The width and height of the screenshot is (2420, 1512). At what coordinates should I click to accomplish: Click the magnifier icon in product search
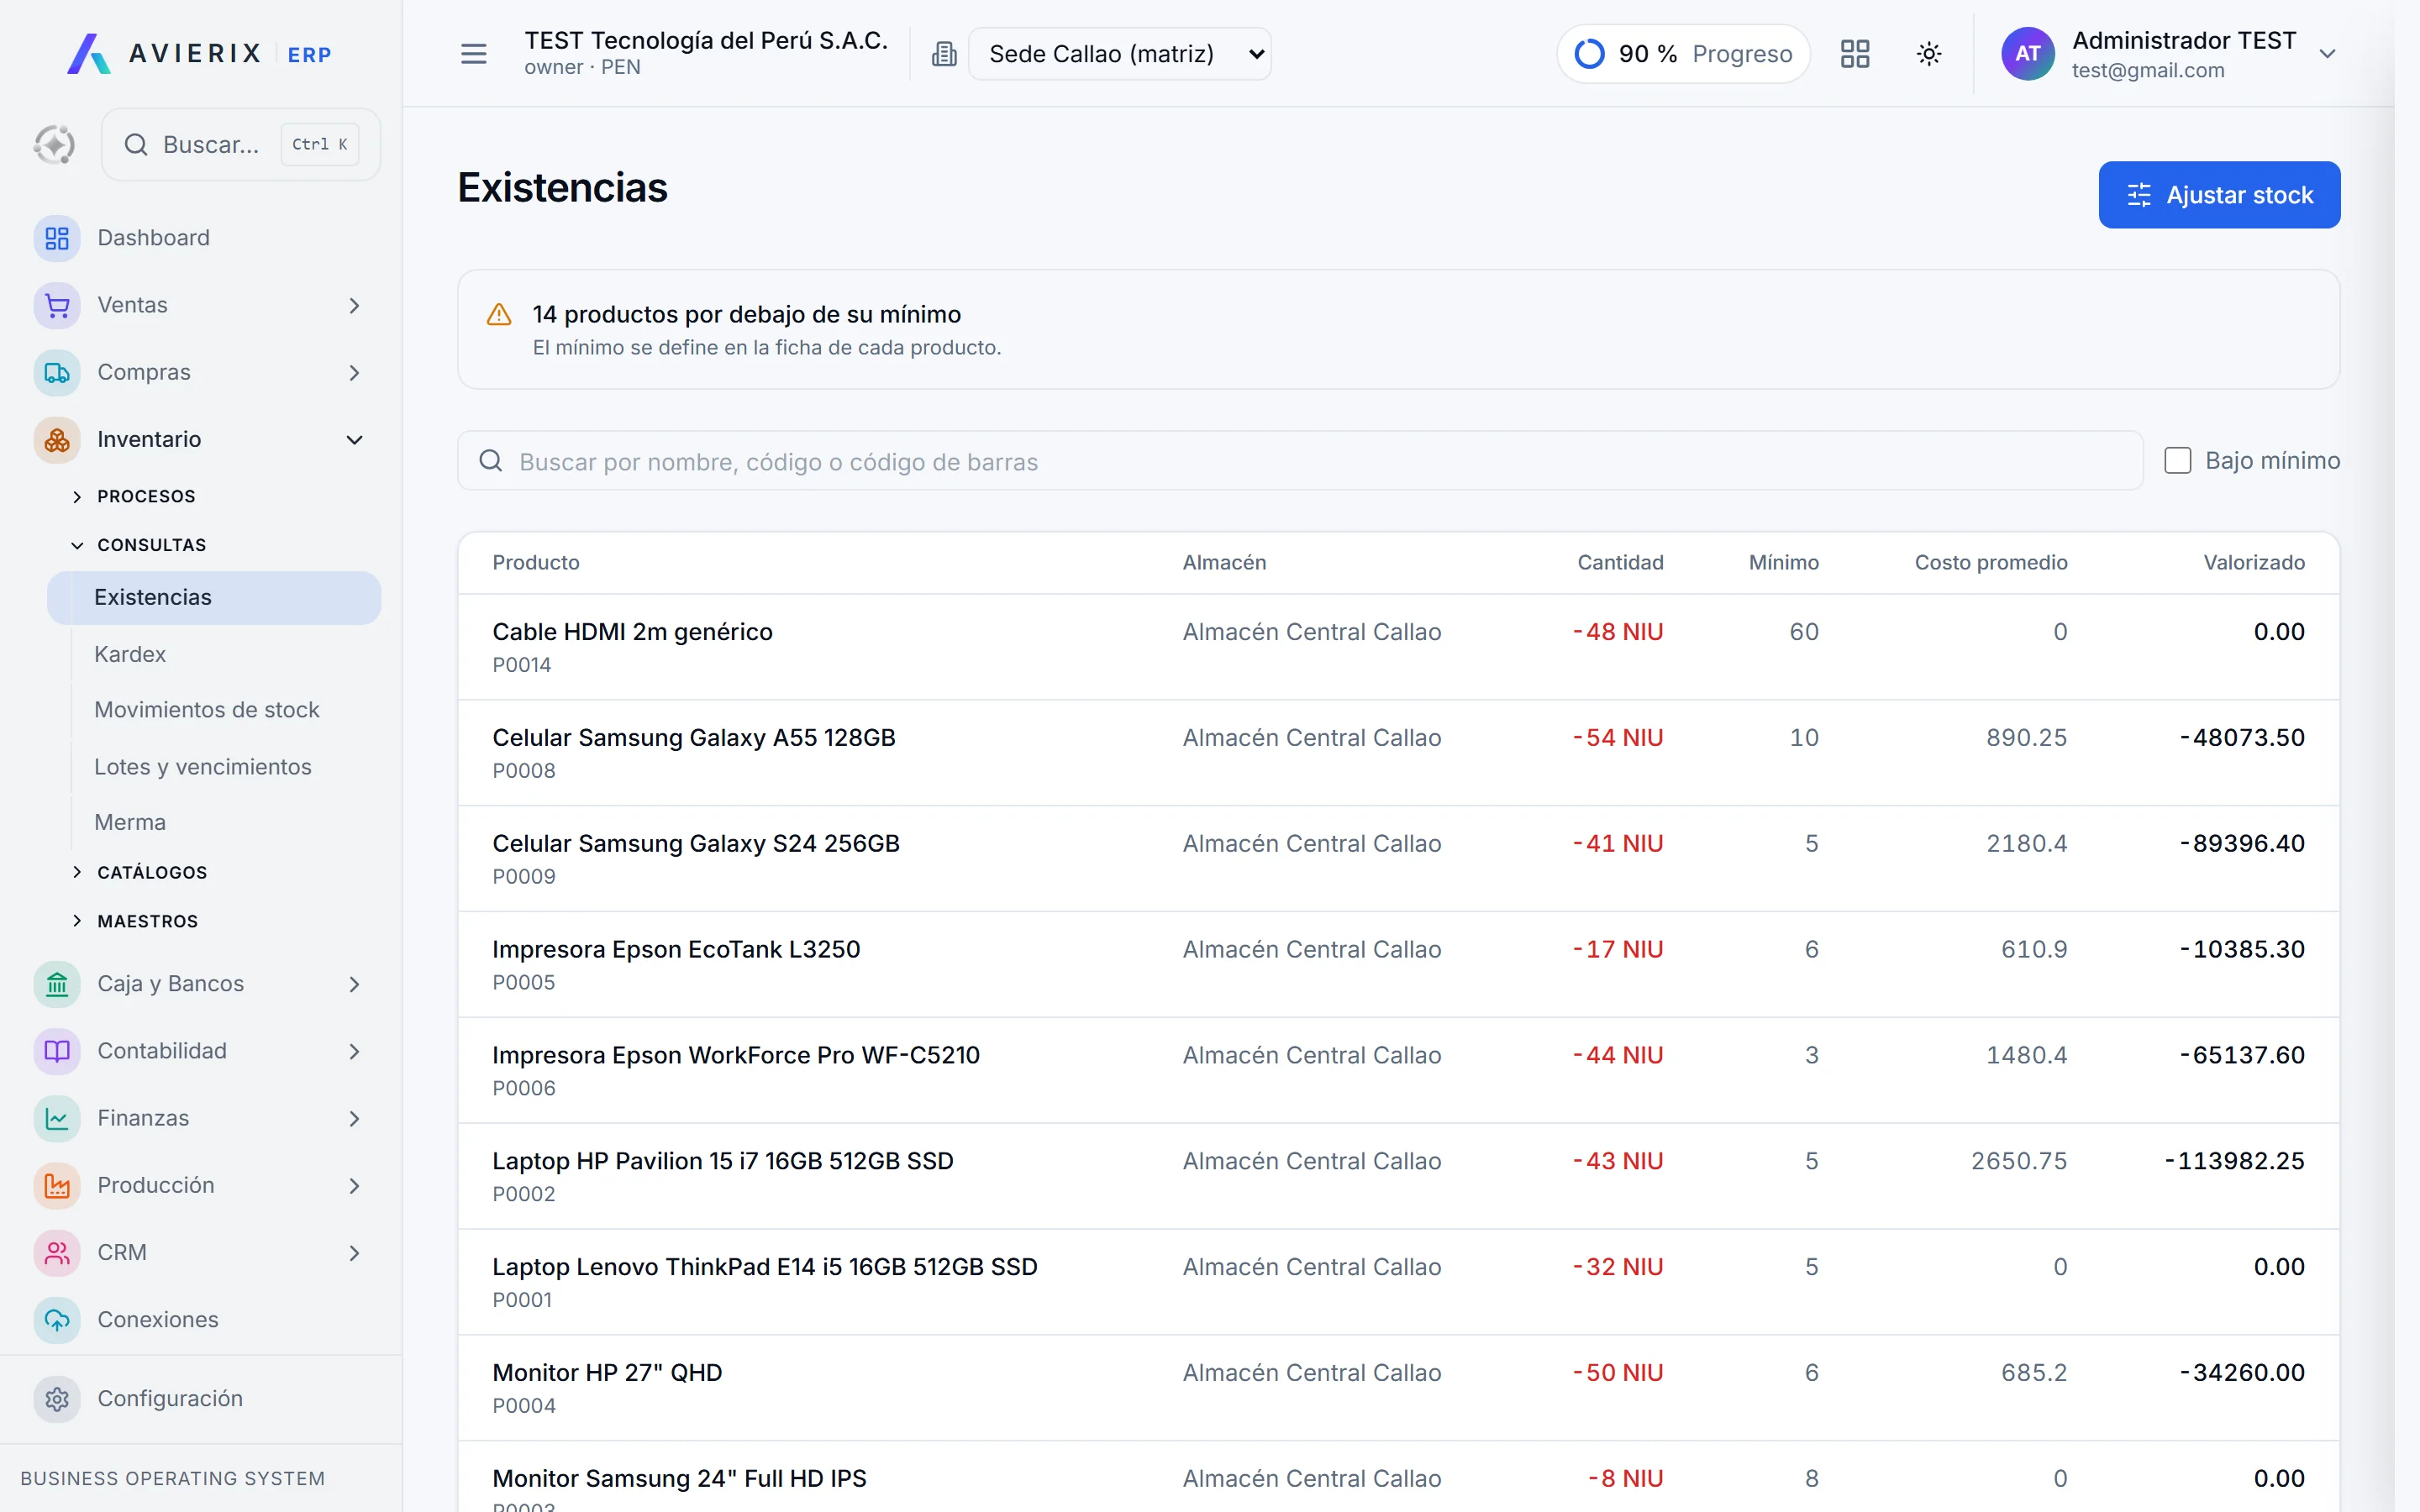tap(491, 461)
